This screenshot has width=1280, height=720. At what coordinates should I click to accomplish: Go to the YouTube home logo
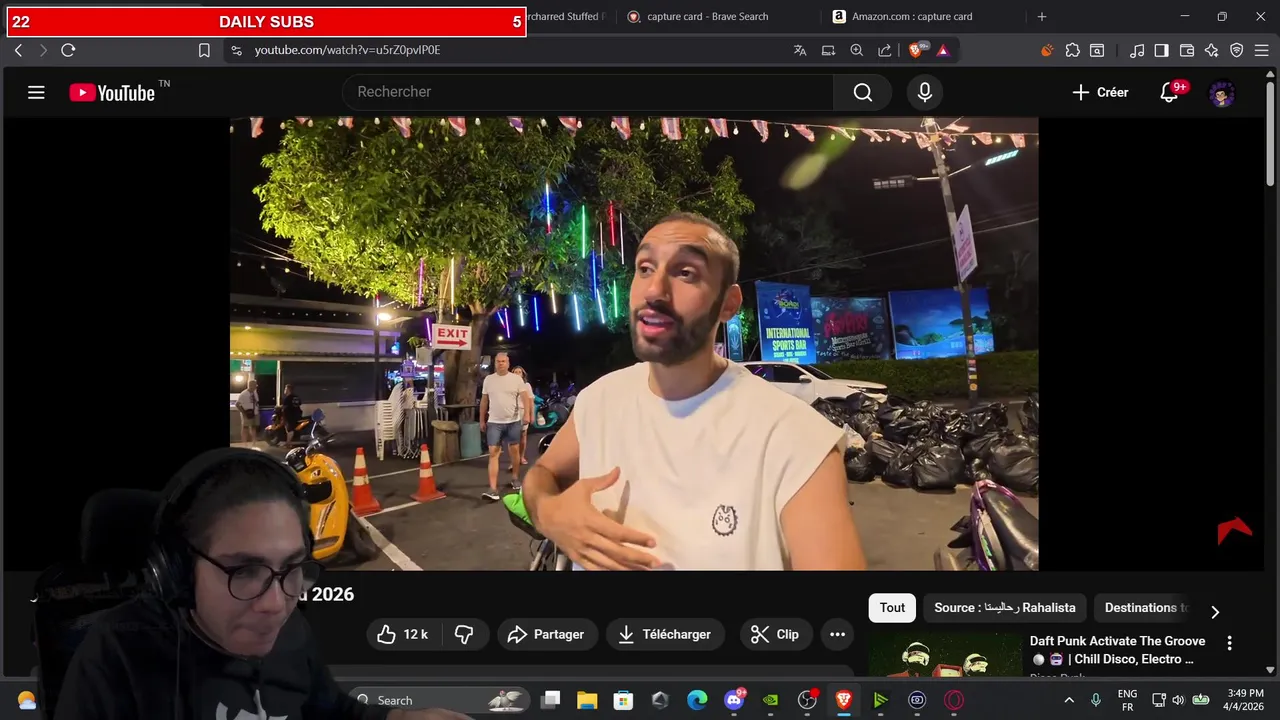coord(113,93)
